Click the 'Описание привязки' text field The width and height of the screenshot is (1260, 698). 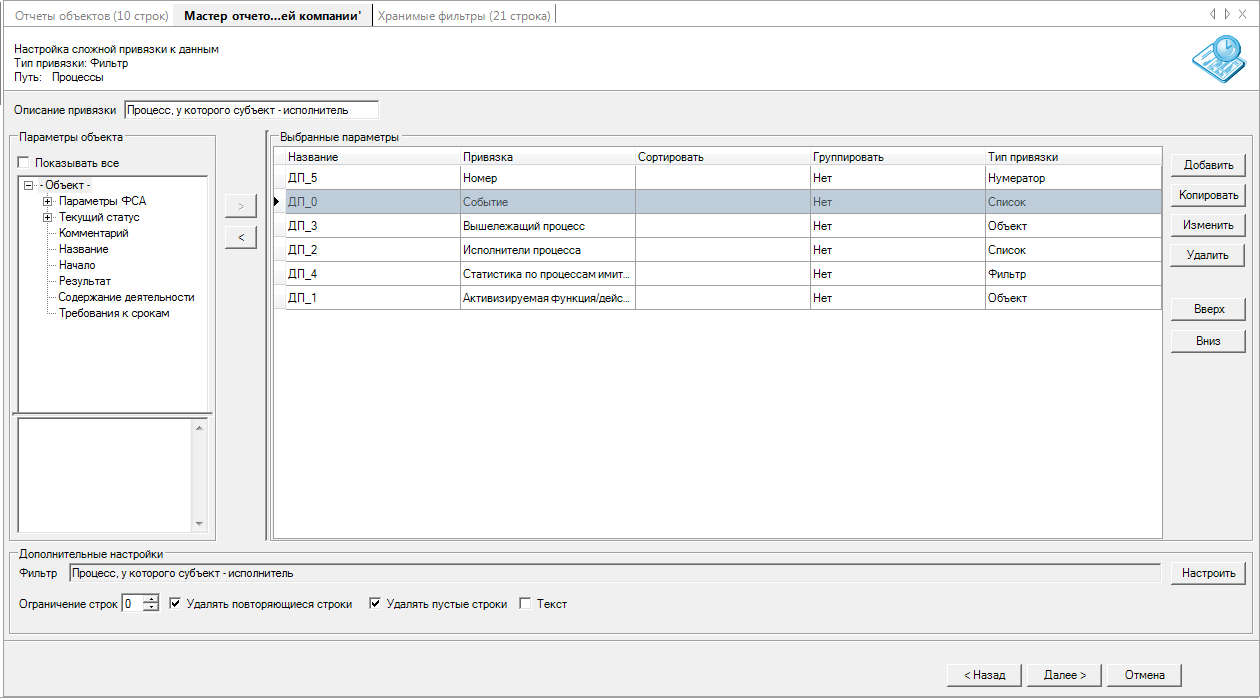[251, 110]
